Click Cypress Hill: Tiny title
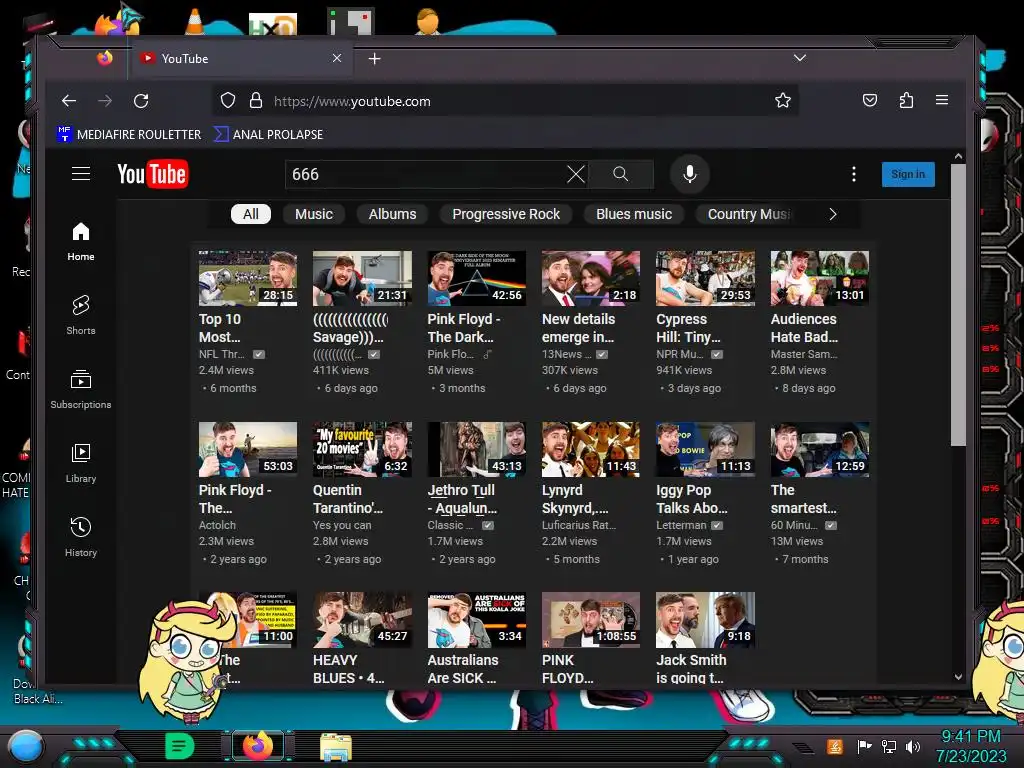Screen dimensions: 1024x768 click(x=688, y=328)
